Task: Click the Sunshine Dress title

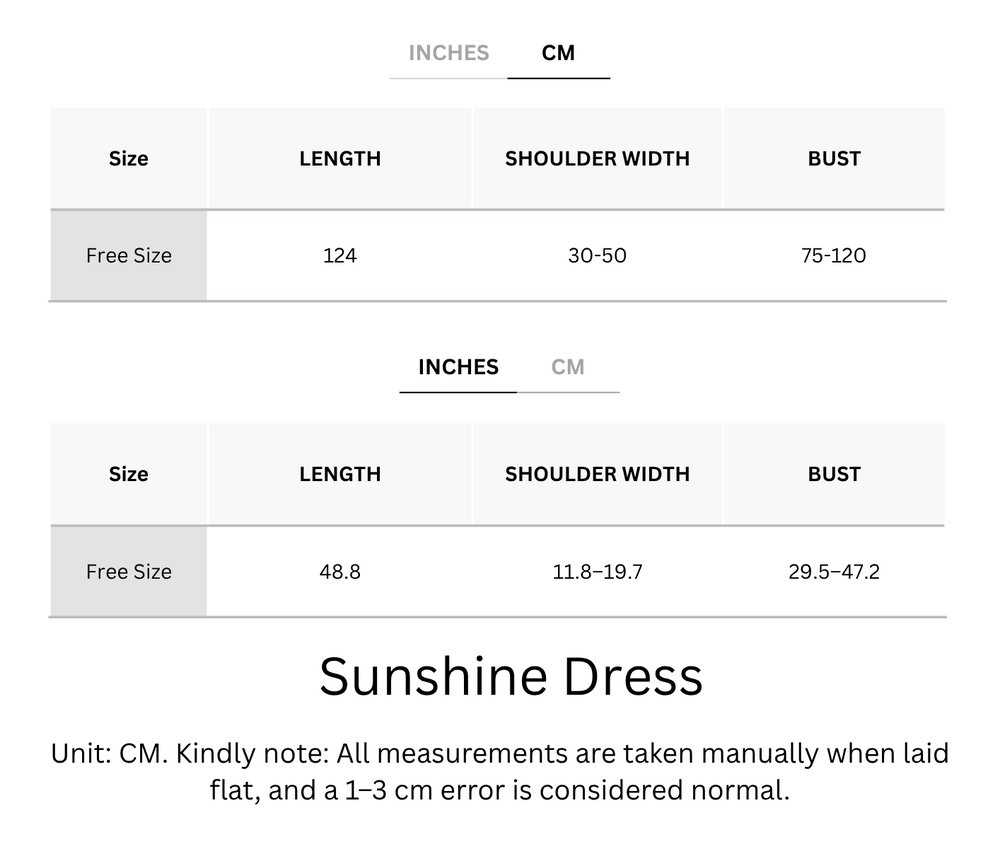Action: point(511,675)
